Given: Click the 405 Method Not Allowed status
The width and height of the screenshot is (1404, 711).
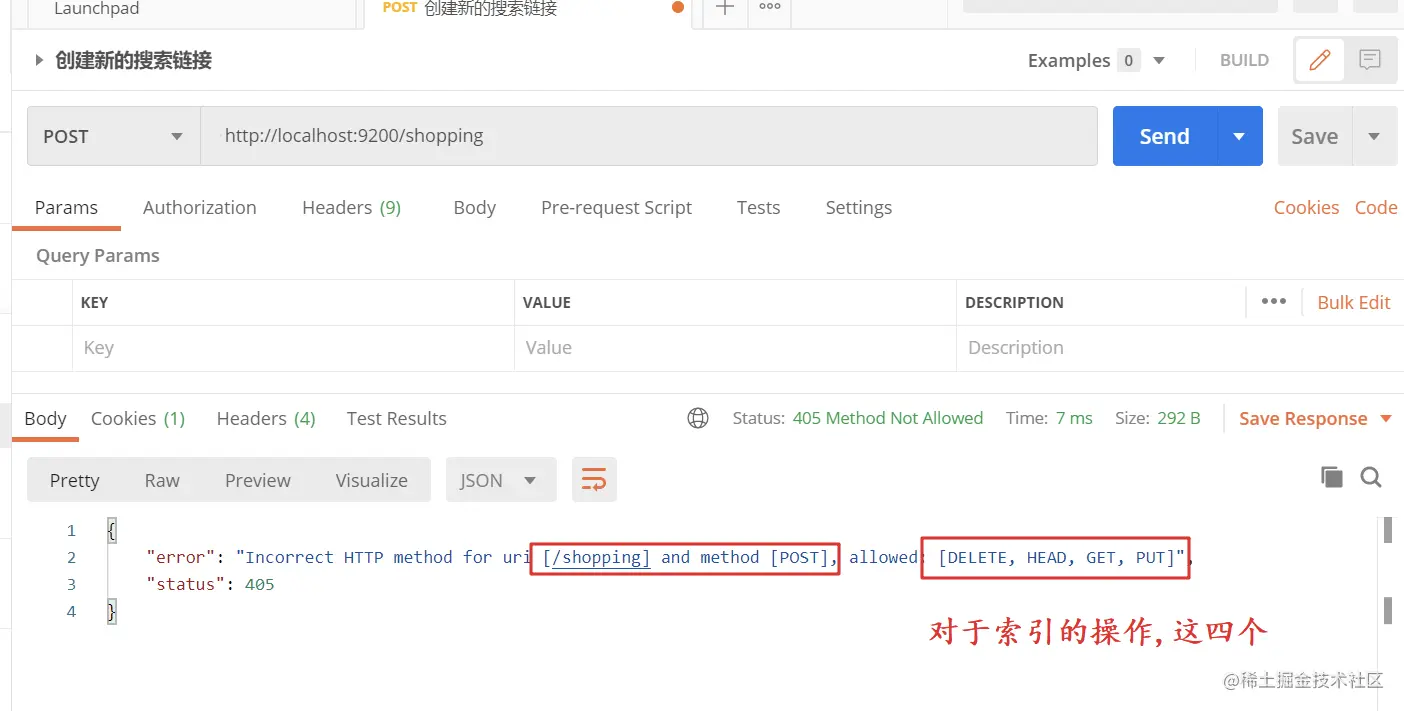Looking at the screenshot, I should point(888,418).
